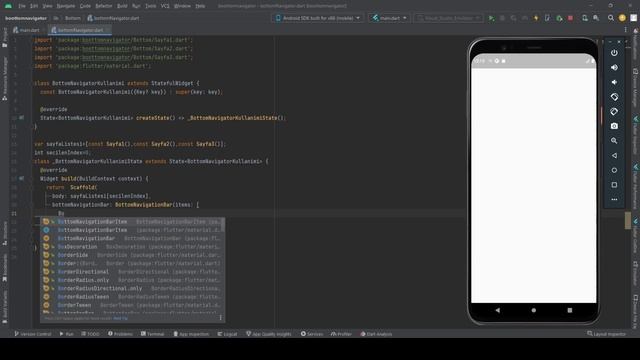Open the File menu
The width and height of the screenshot is (640, 360).
point(22,6)
